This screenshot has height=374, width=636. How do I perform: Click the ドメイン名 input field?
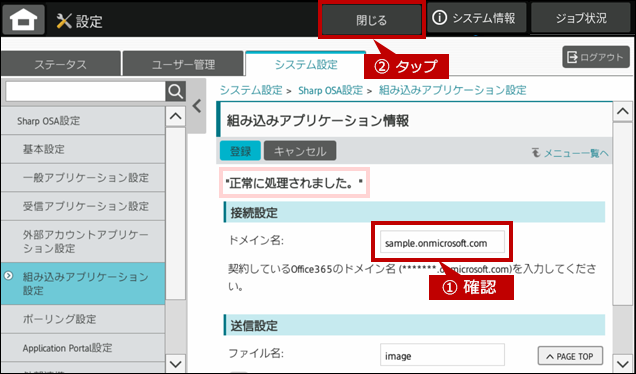coord(442,242)
